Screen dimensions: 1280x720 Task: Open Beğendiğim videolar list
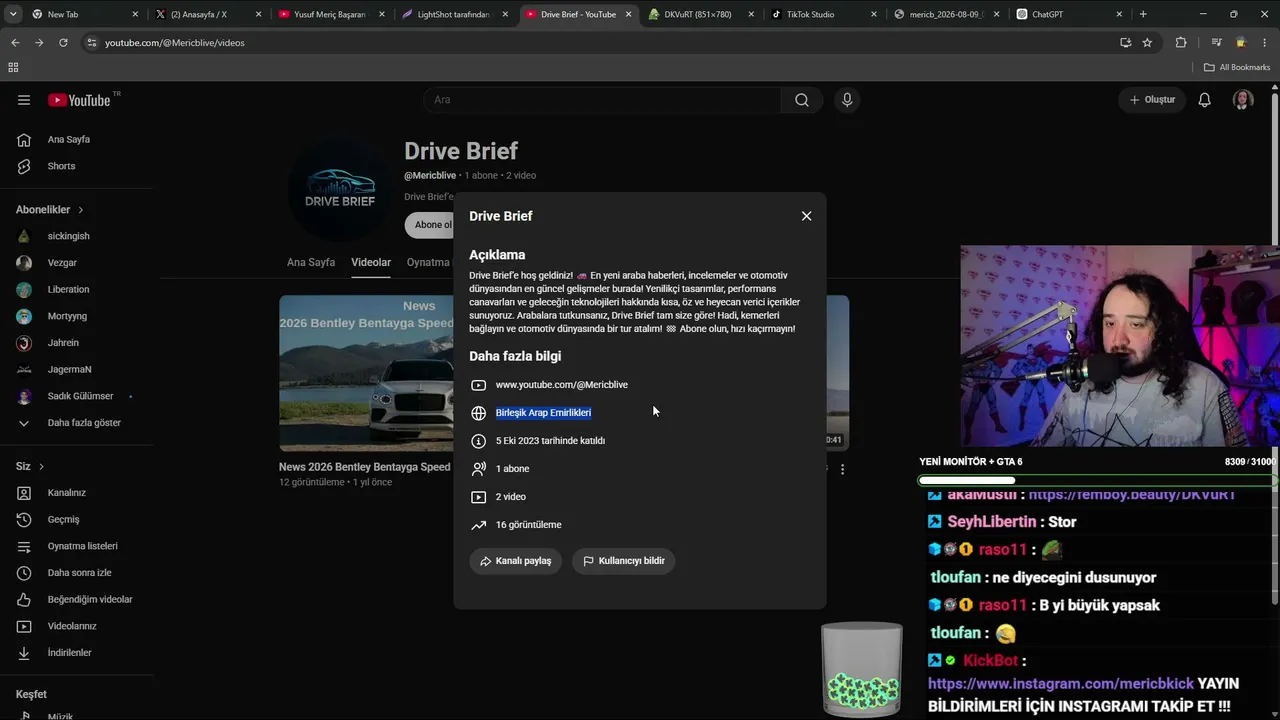click(90, 600)
